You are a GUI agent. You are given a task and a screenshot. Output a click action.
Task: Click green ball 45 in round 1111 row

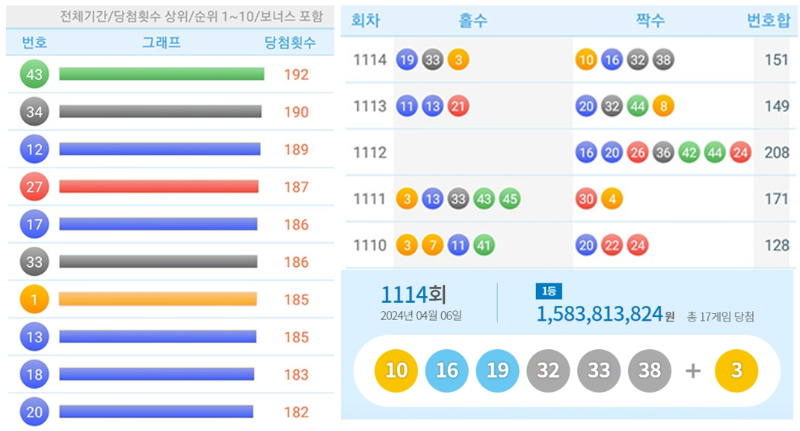click(510, 199)
